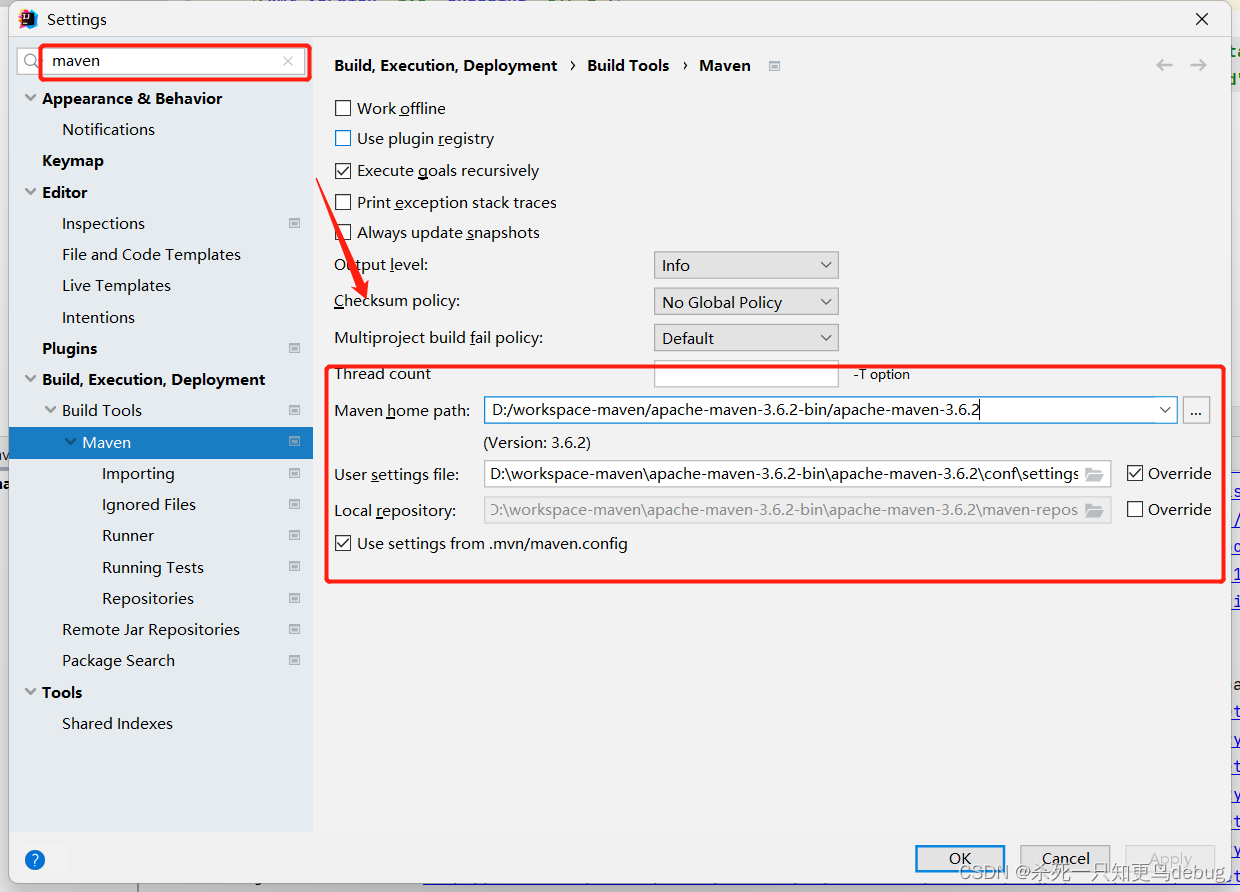Click the project-level icon on the Repositories row
1240x892 pixels.
click(294, 598)
